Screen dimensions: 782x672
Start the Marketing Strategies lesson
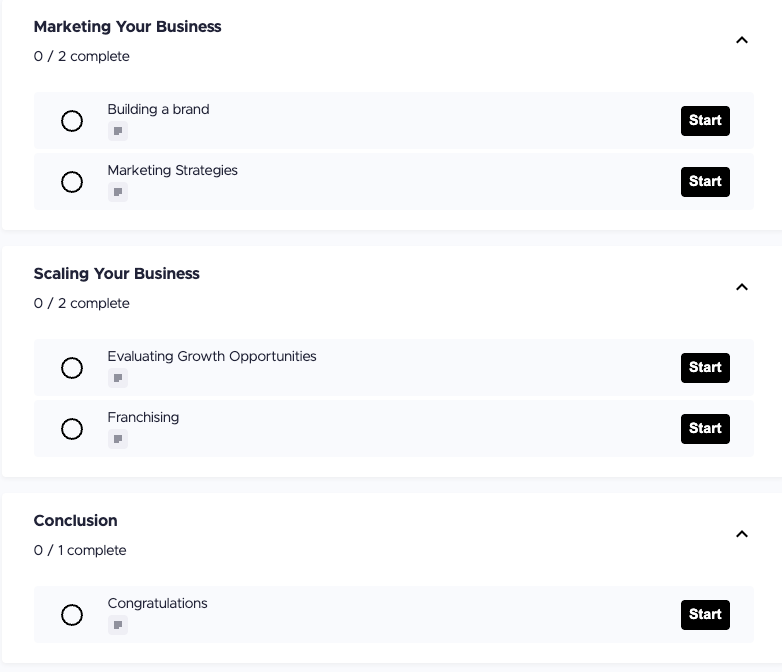coord(705,182)
